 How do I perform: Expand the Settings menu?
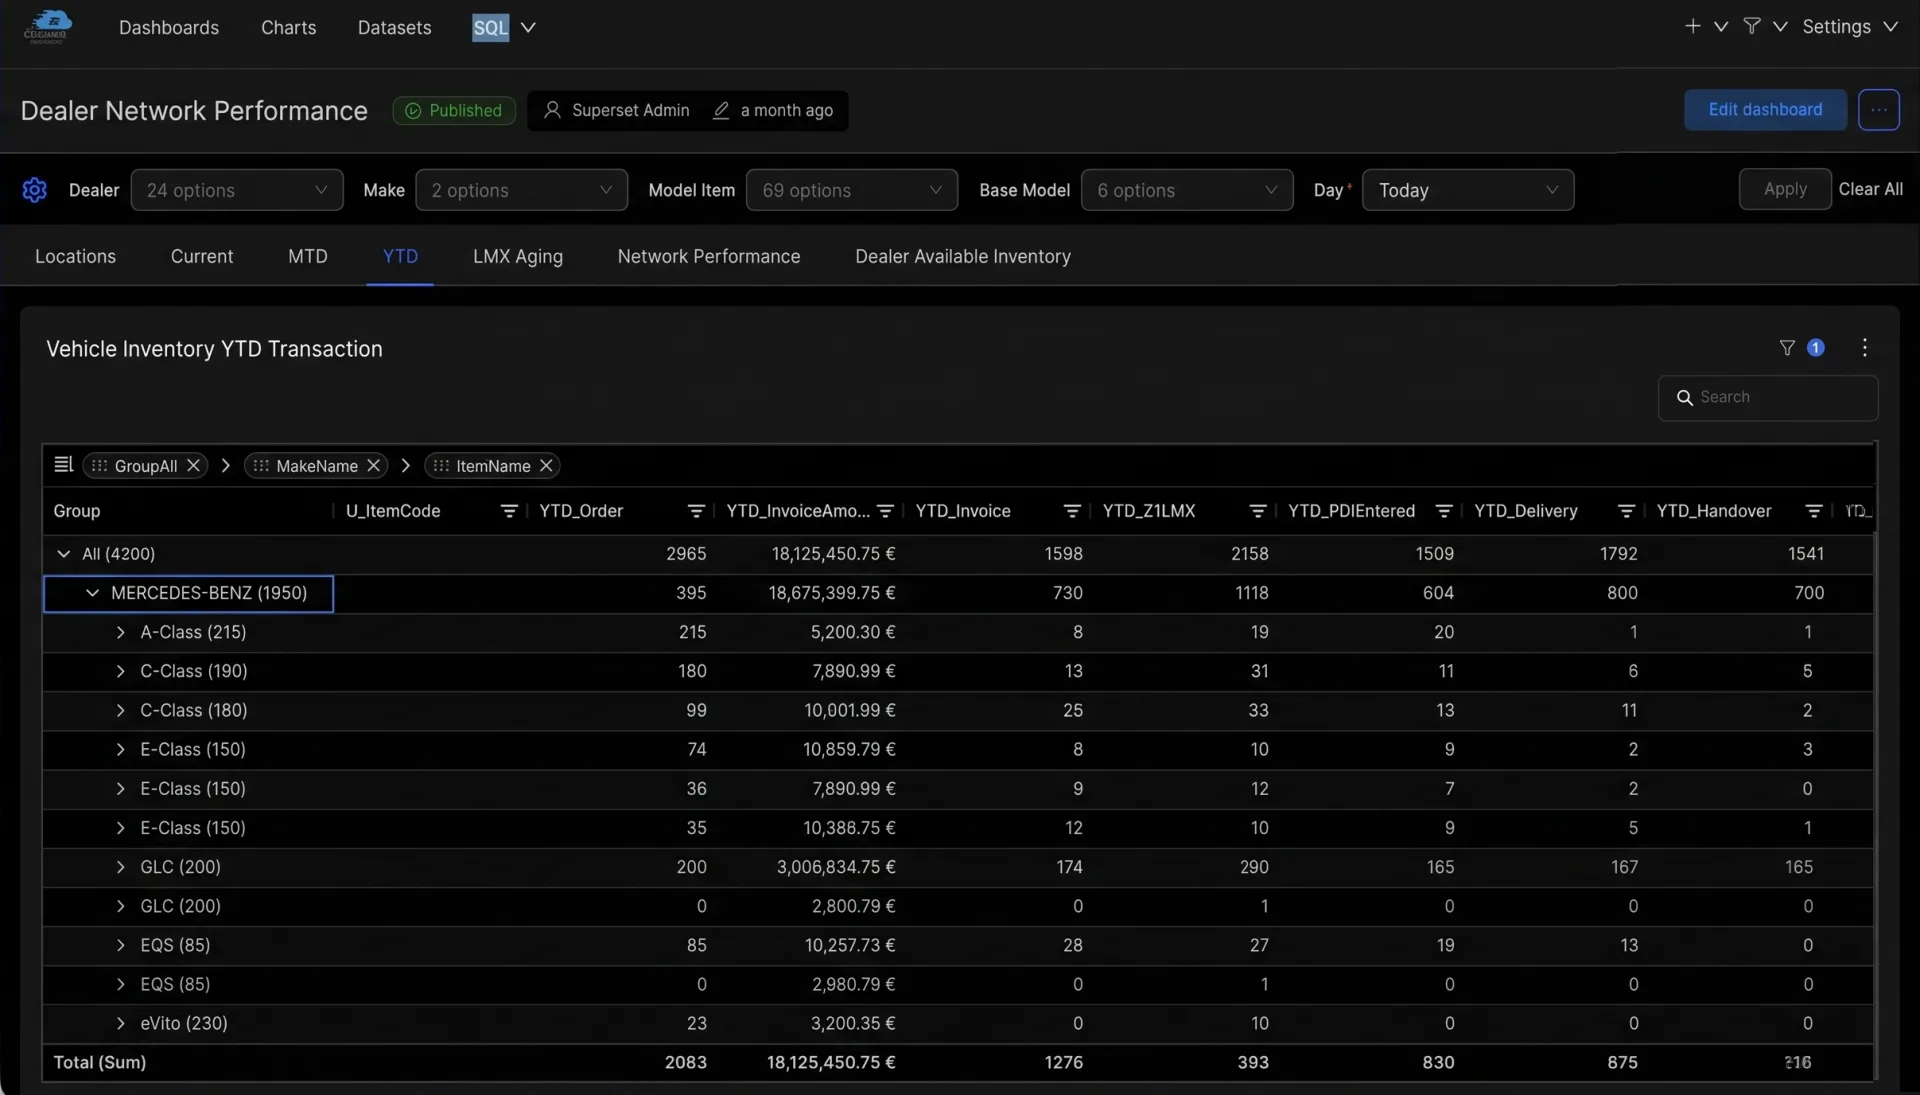[1850, 27]
